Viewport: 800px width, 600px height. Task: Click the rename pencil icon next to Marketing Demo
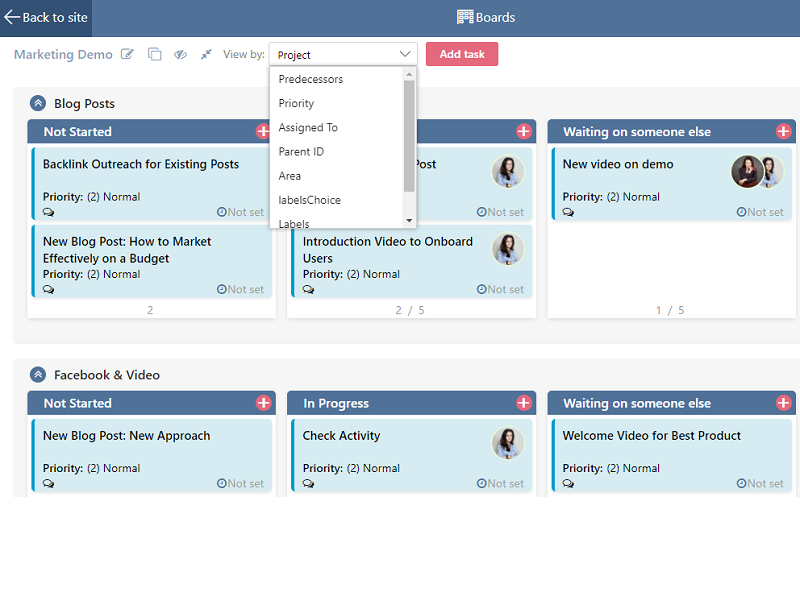(x=128, y=54)
